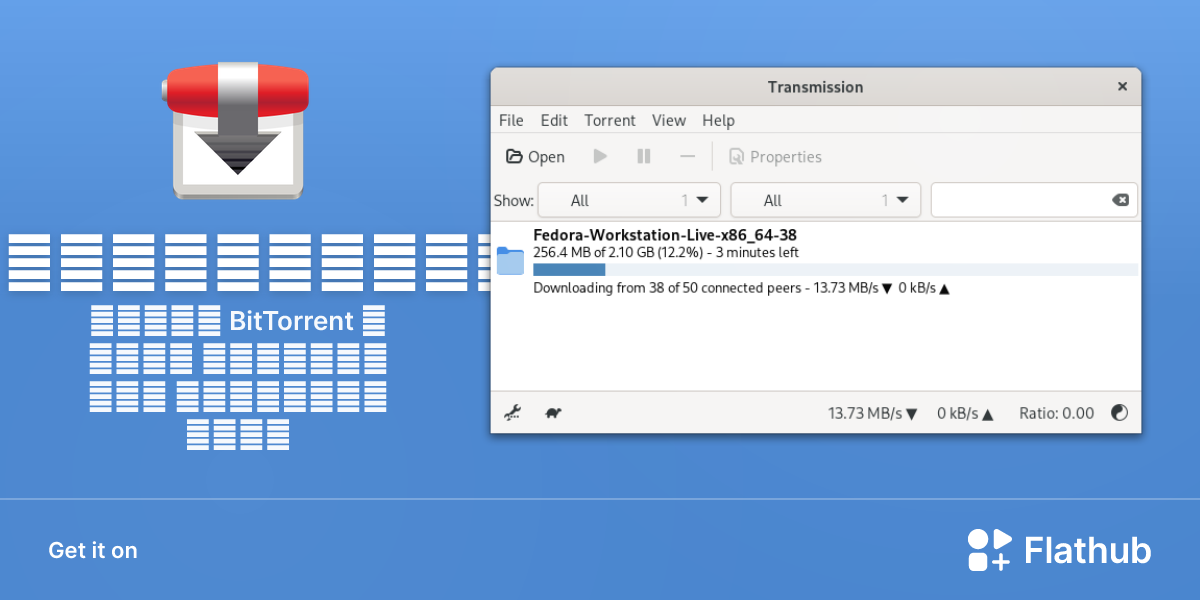Image resolution: width=1200 pixels, height=600 pixels.
Task: Click "Downloading from 38 of 50 connected peers"
Action: tap(667, 288)
